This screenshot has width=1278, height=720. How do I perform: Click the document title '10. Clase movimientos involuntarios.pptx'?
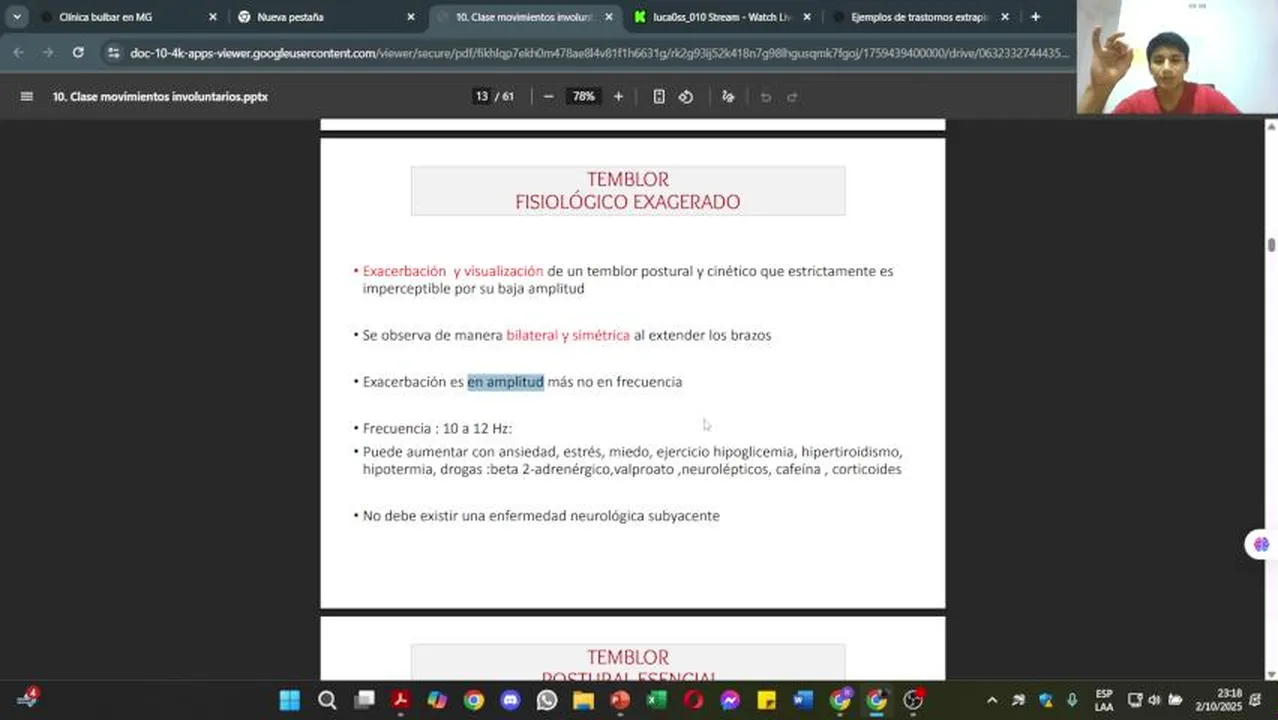pyautogui.click(x=160, y=97)
